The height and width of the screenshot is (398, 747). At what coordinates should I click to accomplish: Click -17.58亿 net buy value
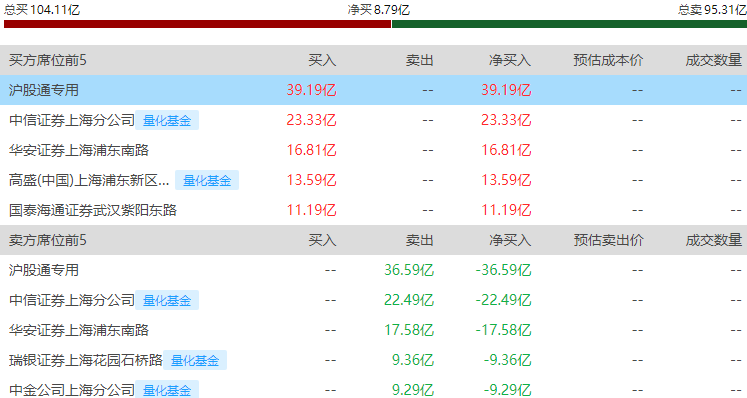tap(504, 330)
